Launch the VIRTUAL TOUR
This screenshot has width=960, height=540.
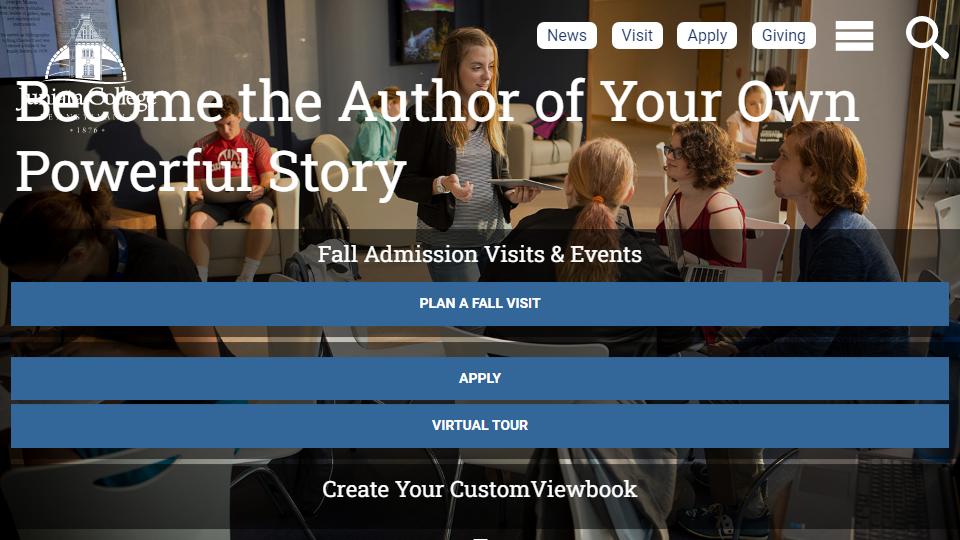(480, 426)
